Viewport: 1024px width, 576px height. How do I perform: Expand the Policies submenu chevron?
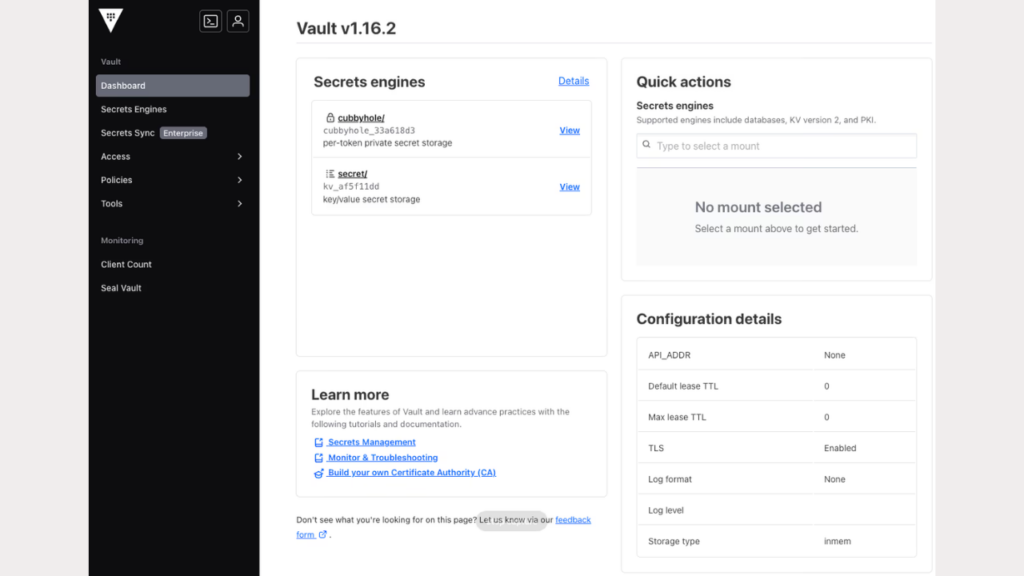coord(239,180)
